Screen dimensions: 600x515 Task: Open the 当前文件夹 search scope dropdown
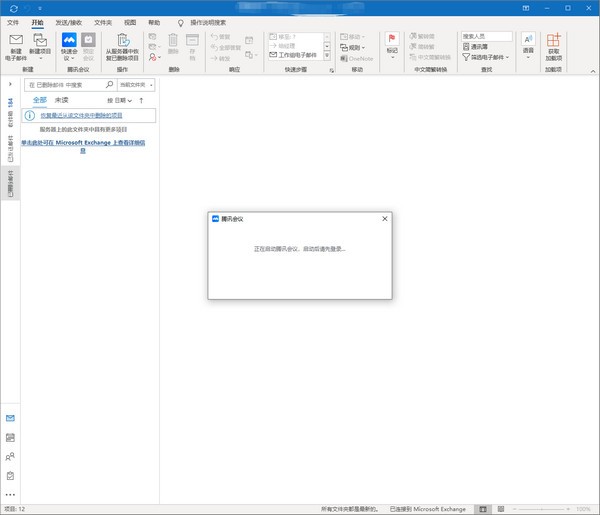[x=138, y=85]
